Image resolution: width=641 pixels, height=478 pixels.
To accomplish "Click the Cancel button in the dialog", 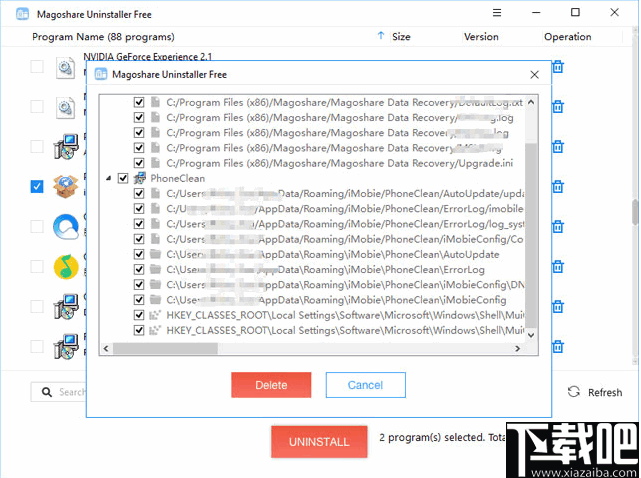I will tap(365, 385).
